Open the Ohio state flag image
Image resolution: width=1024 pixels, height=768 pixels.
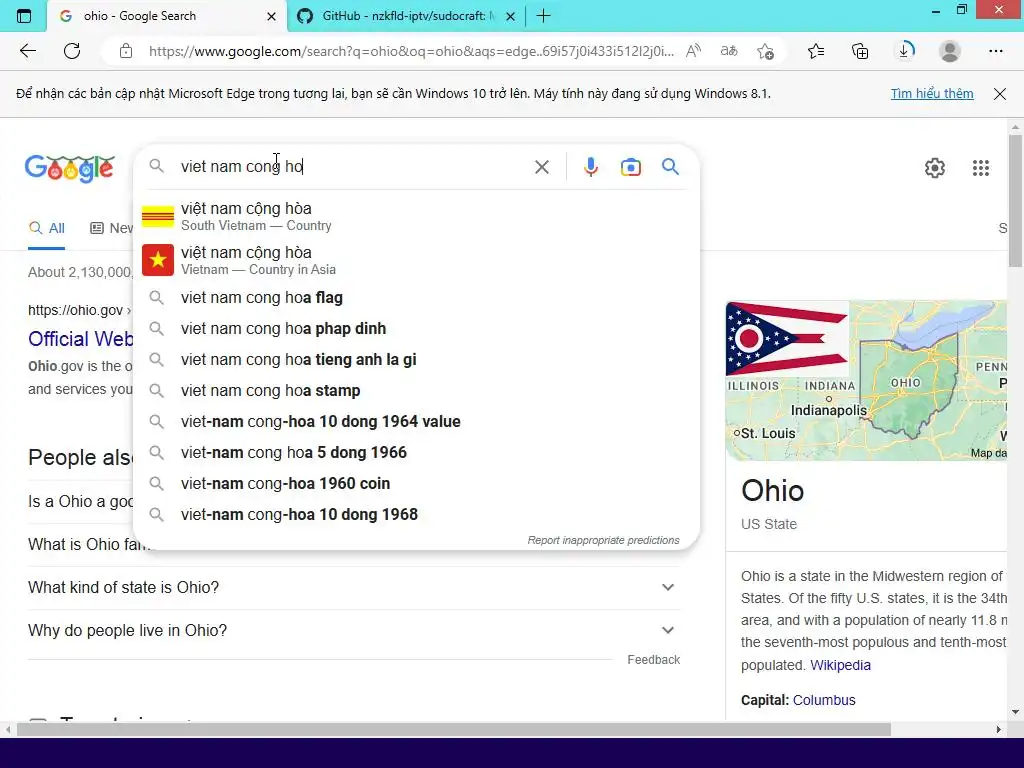click(x=787, y=338)
